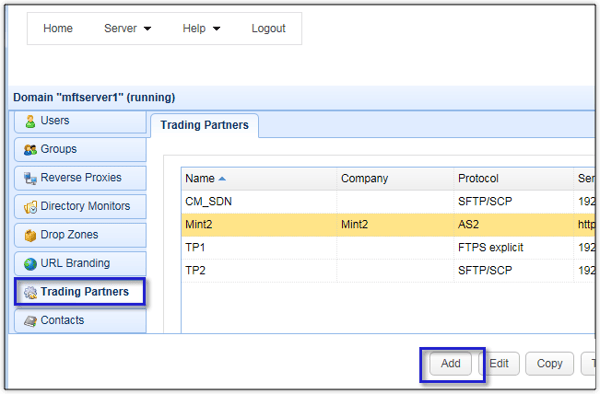Click the Users sidebar icon

[x=30, y=121]
